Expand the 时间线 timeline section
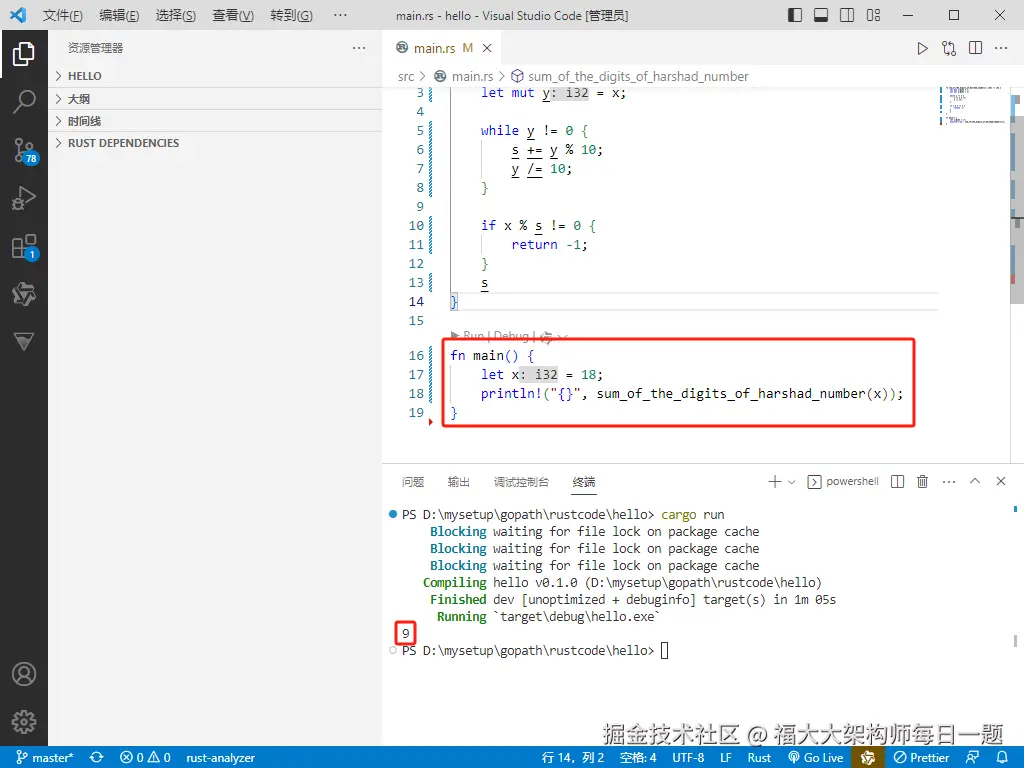The height and width of the screenshot is (768, 1024). point(215,121)
